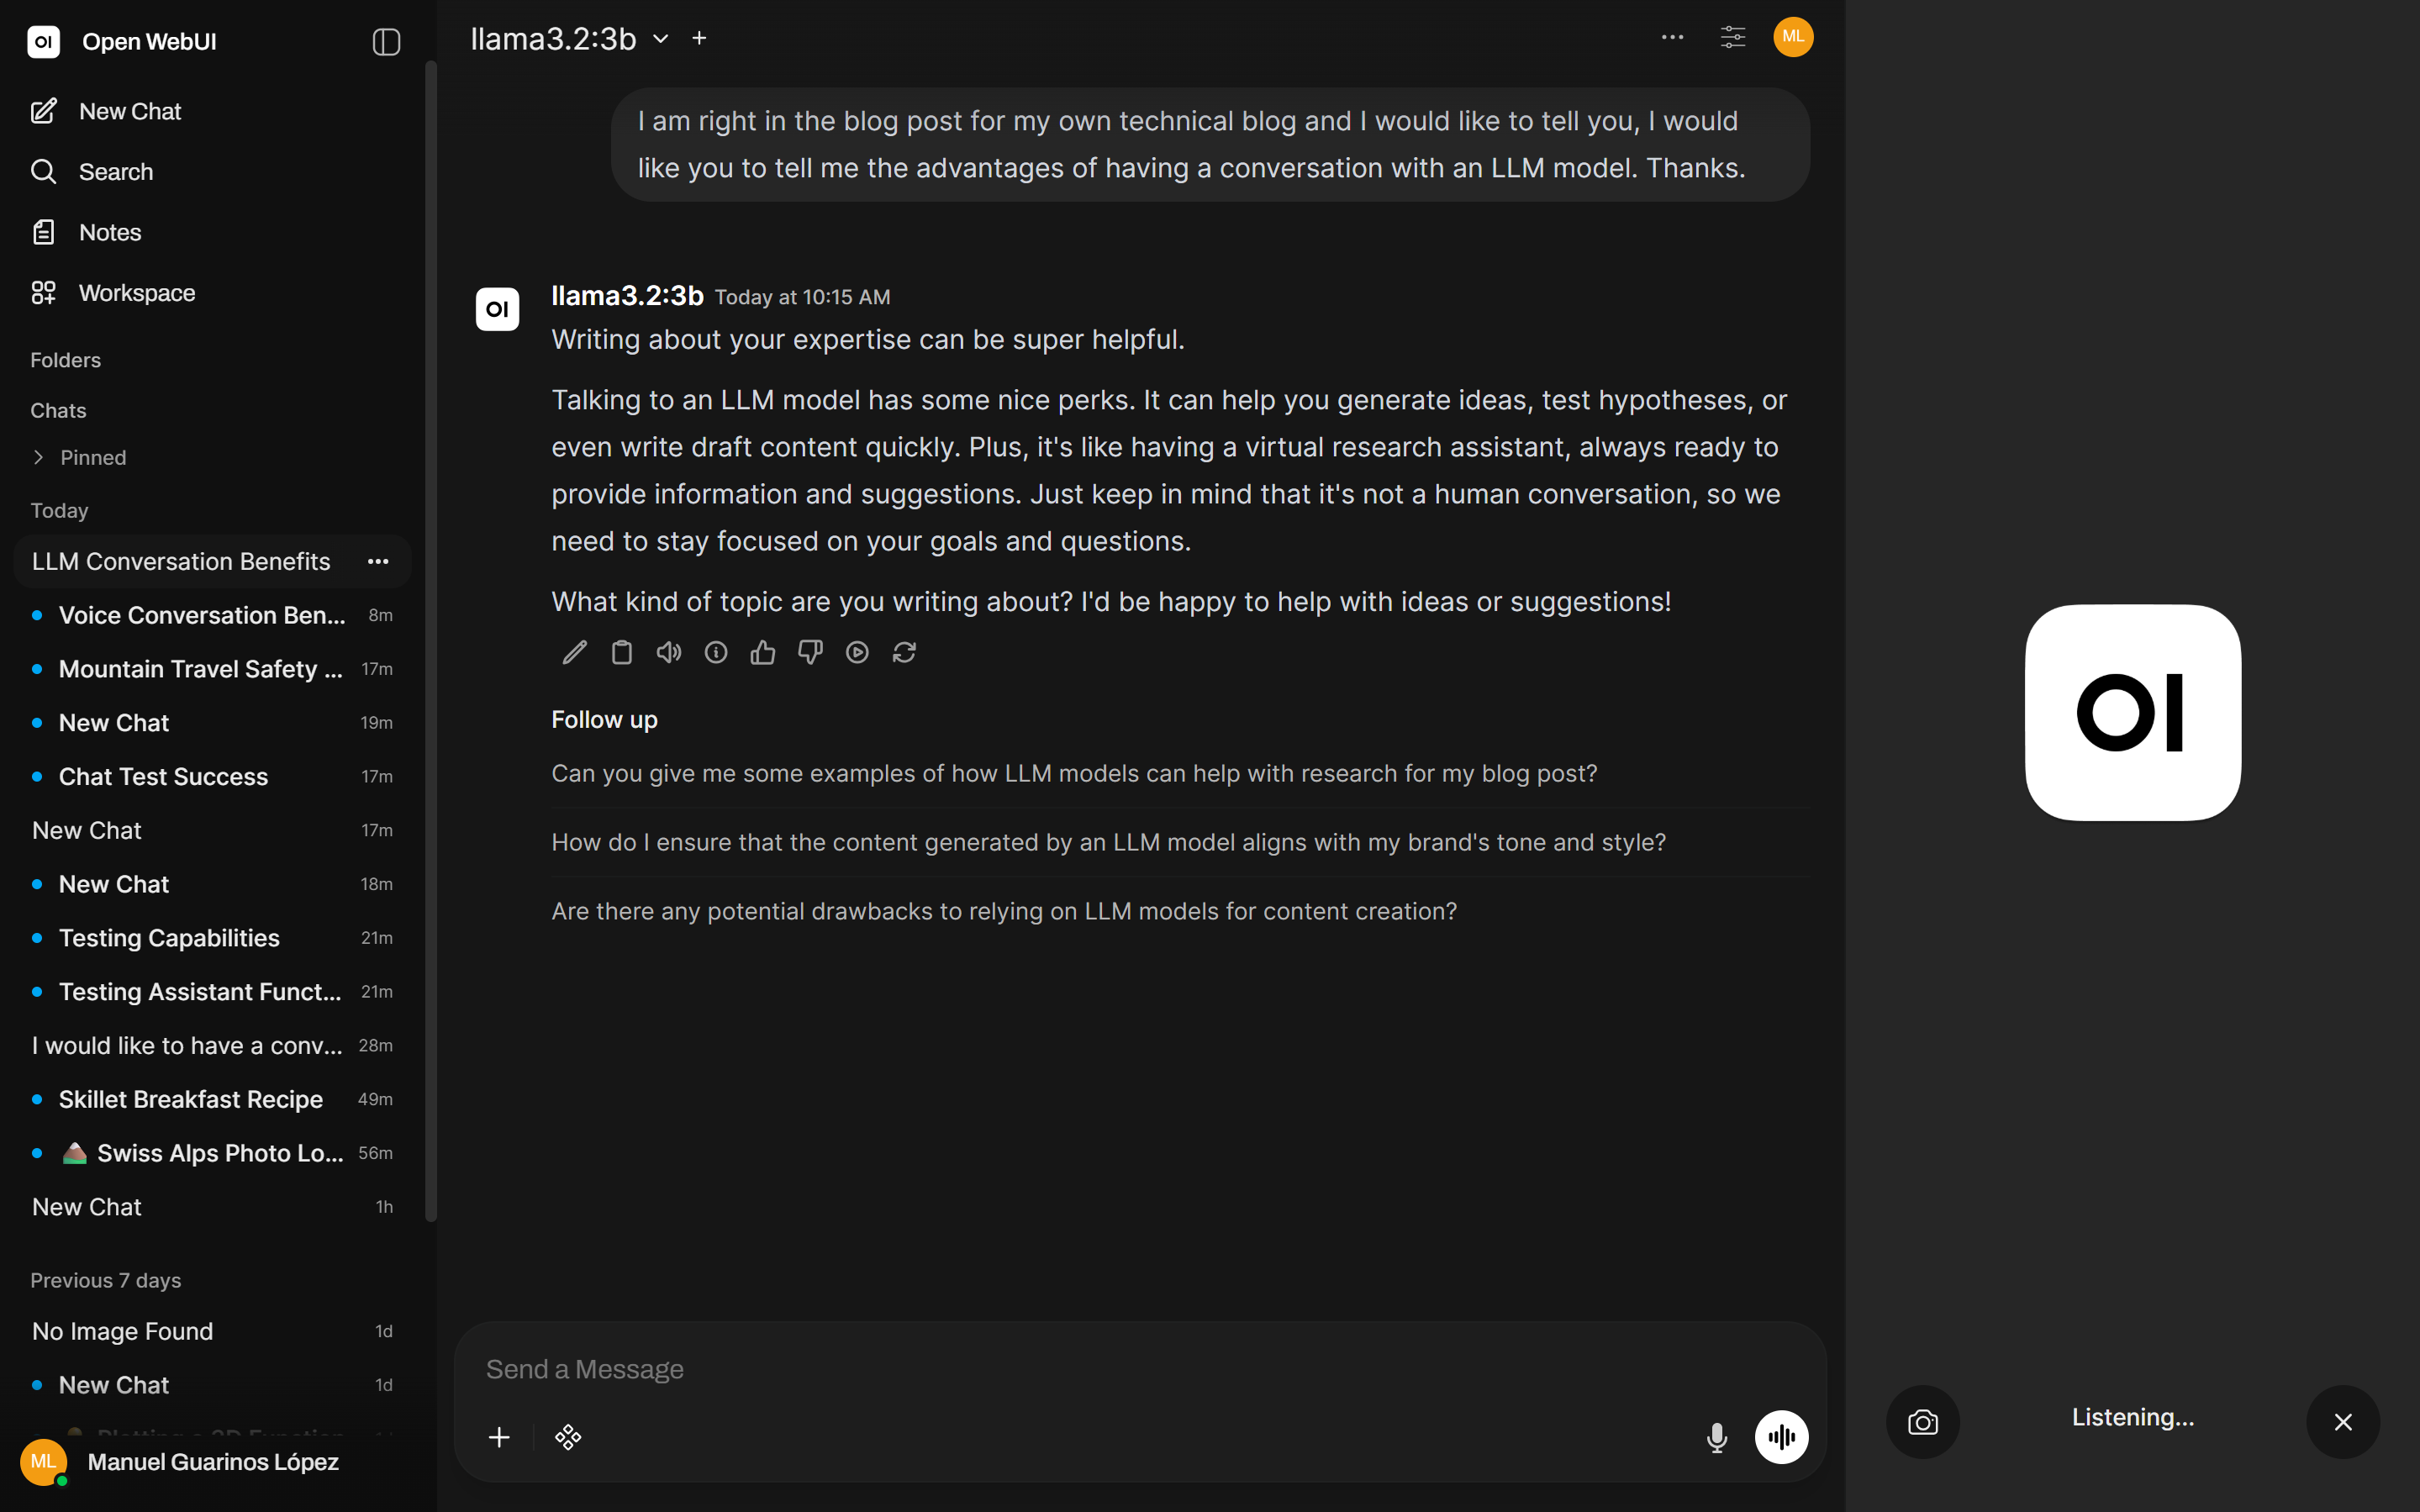This screenshot has height=1512, width=2420.
Task: Rate the response with thumbs up
Action: tap(763, 651)
